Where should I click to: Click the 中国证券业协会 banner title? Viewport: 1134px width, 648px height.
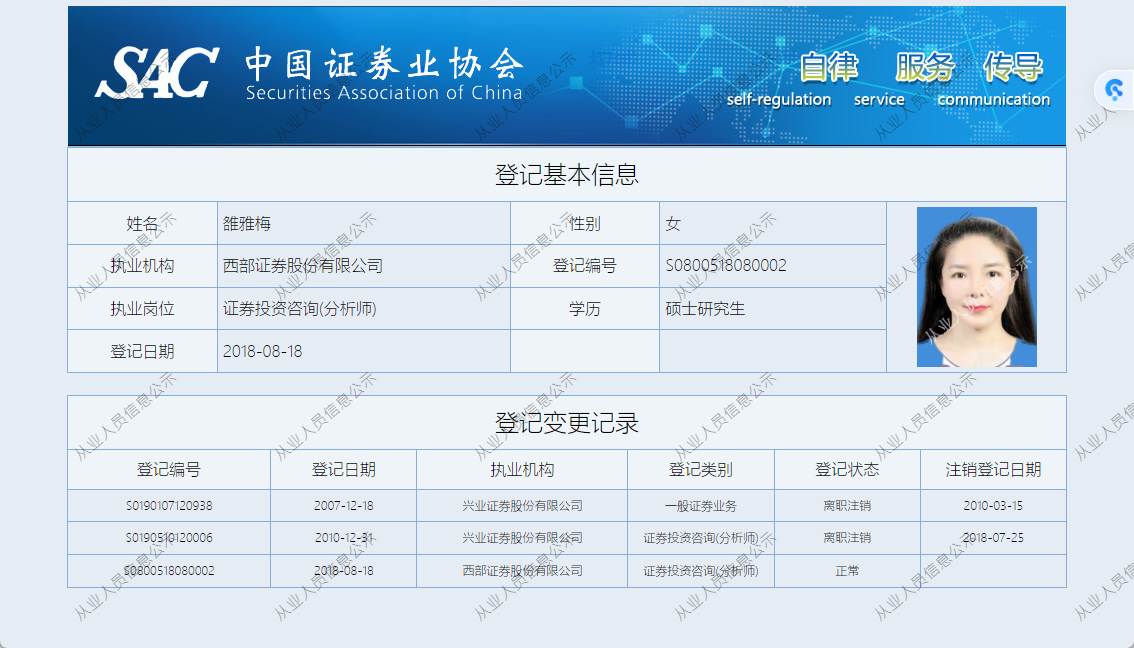click(x=384, y=64)
